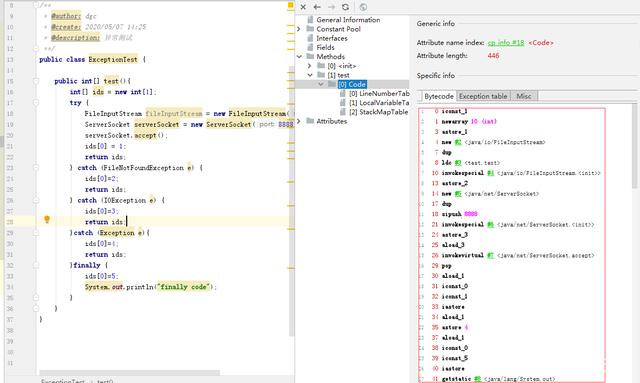Collapse the try block fold marker in gutter
Viewport: 640px width, 383px height.
[x=36, y=102]
